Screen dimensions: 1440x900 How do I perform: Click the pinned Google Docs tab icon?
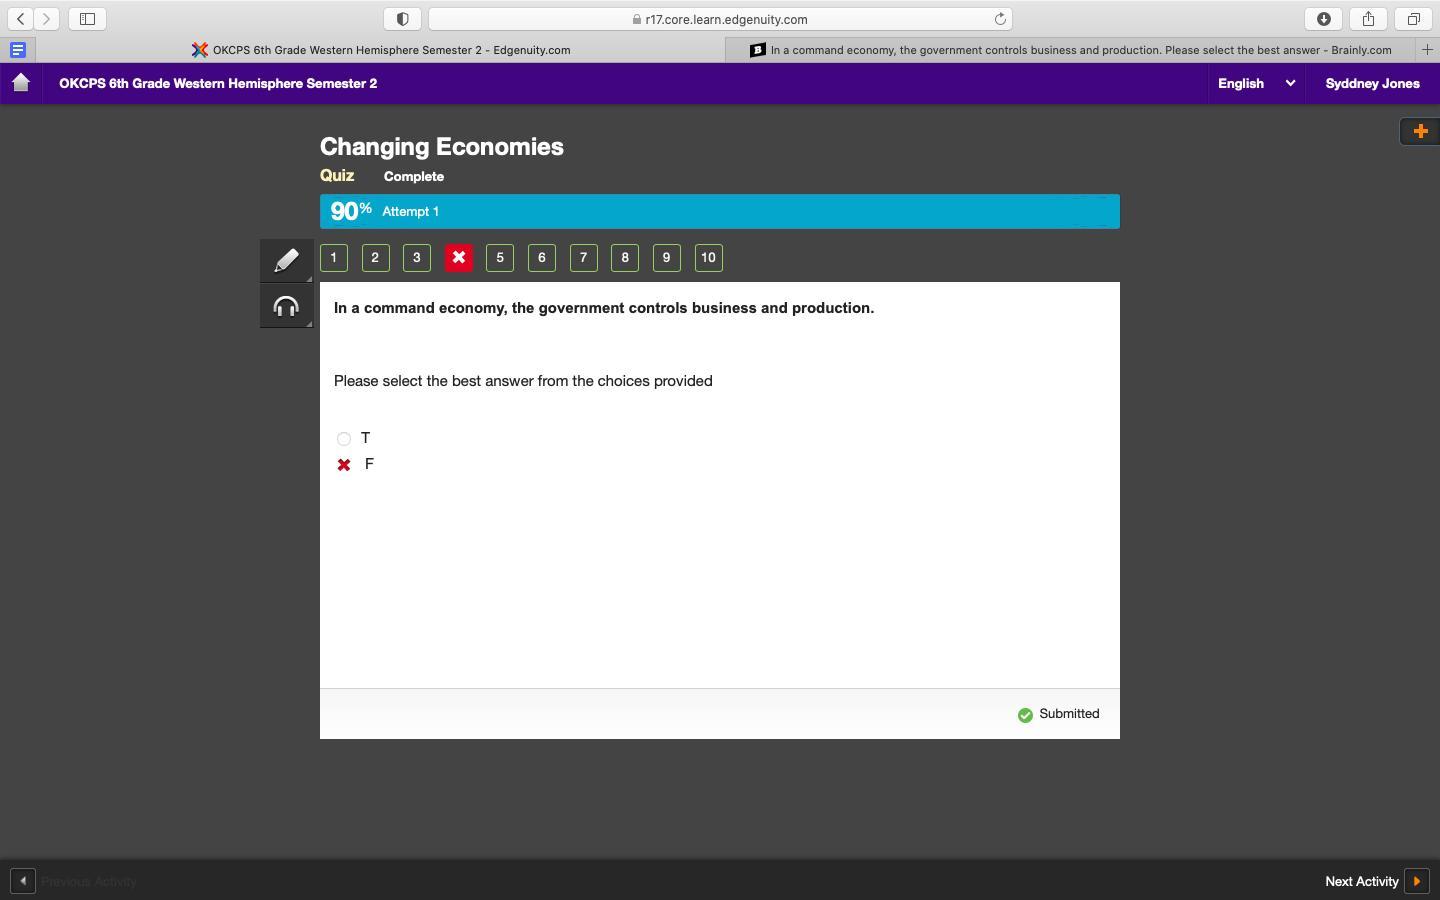point(17,50)
